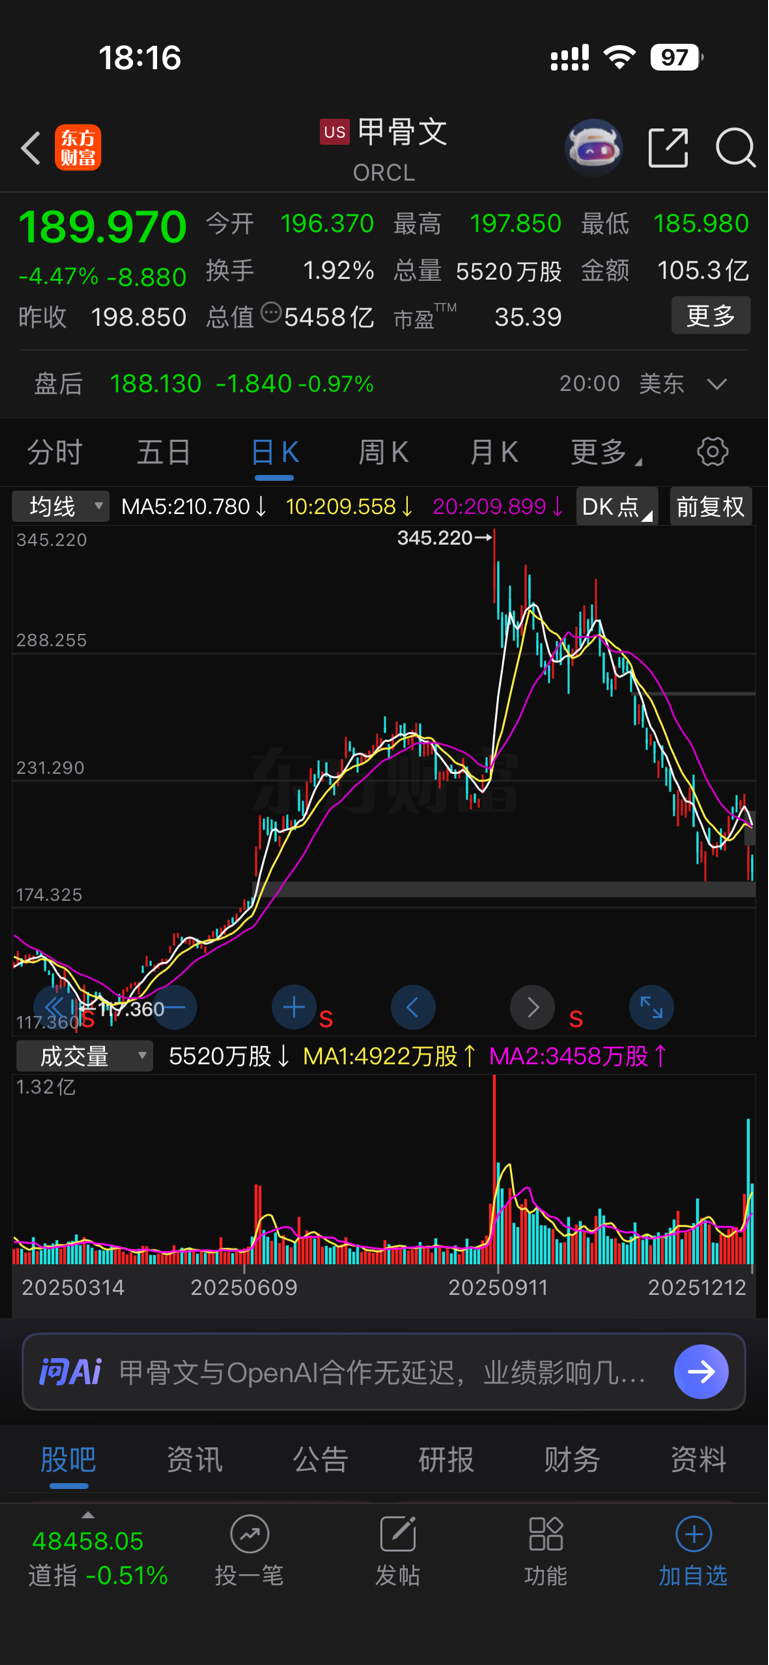
Task: Tap the 更多 quote details button
Action: (x=711, y=316)
